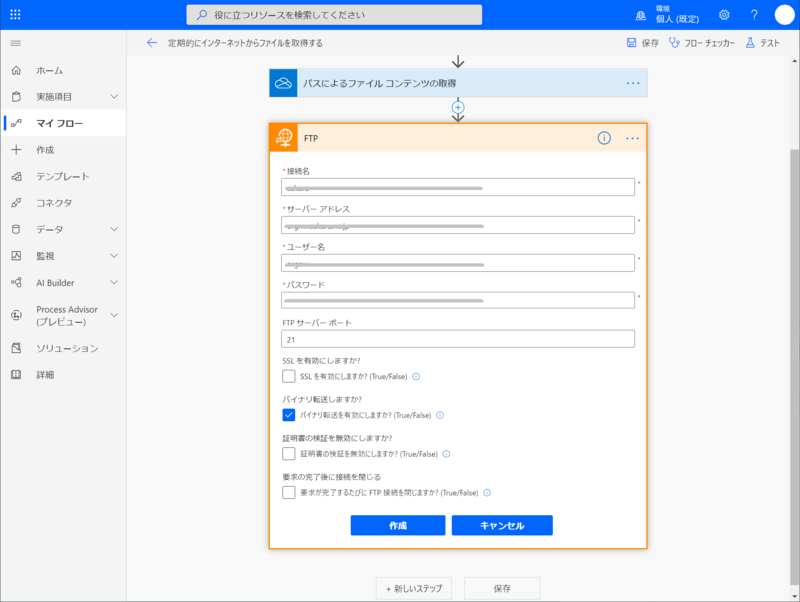Add a step with 新しいステップ
This screenshot has height=602, width=800.
coord(414,588)
